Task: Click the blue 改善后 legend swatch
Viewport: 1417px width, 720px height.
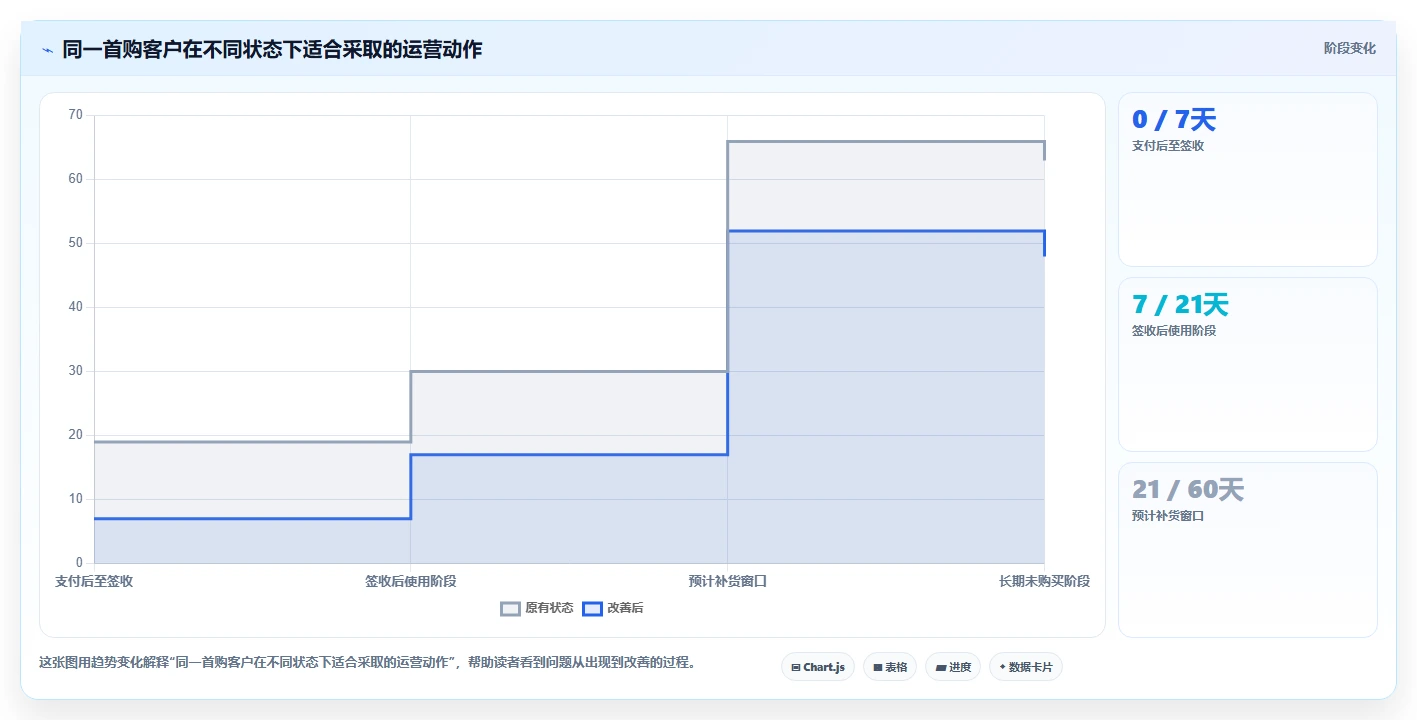Action: [592, 608]
